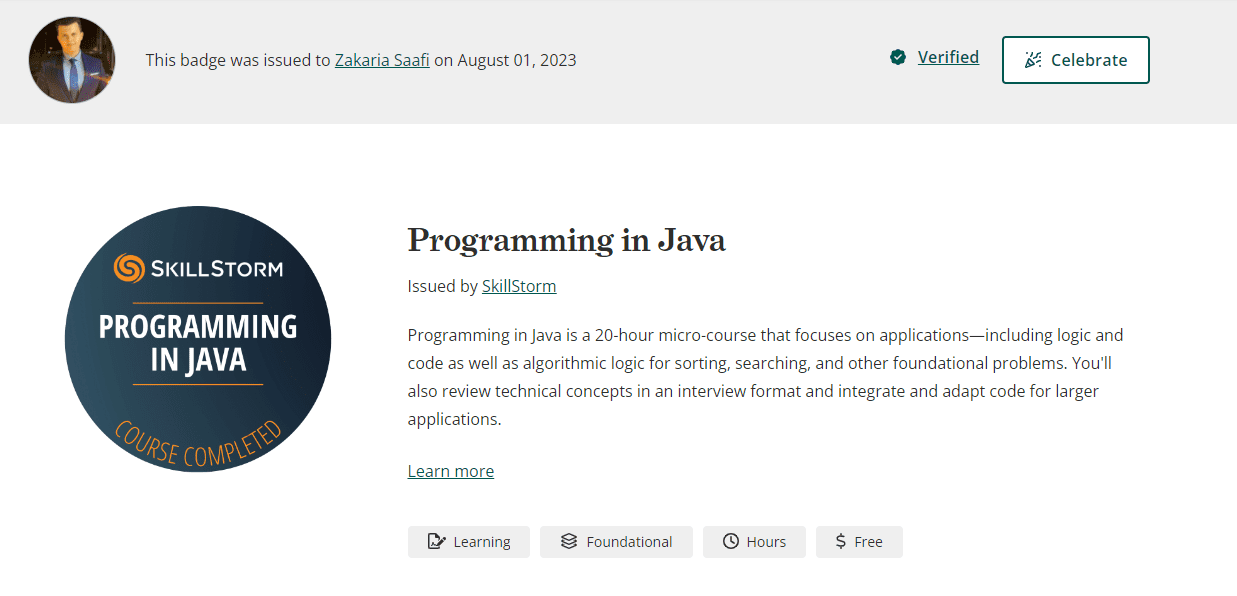The image size is (1237, 596).
Task: Click the party popper icon on Celebrate
Action: [x=1034, y=60]
